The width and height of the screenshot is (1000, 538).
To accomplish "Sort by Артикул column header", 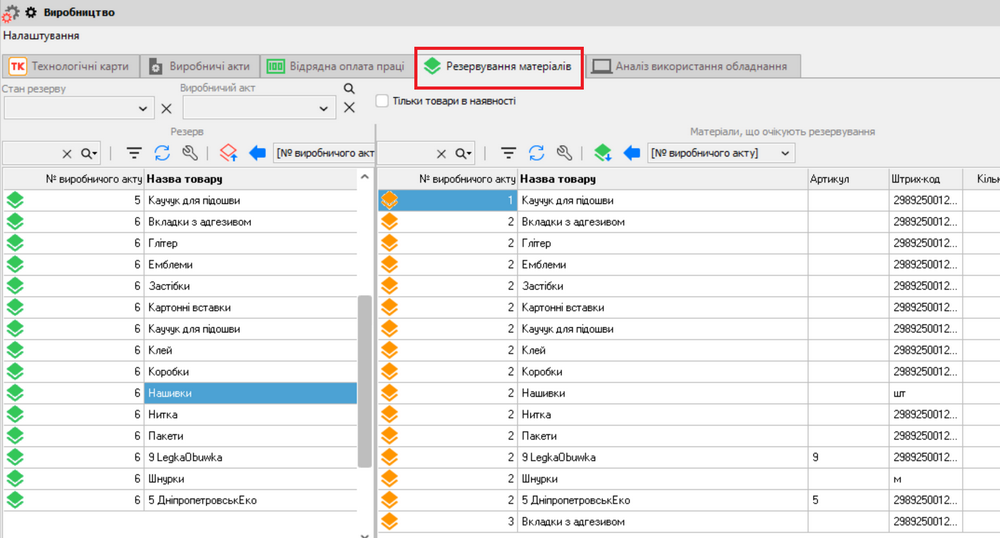I will pos(830,178).
